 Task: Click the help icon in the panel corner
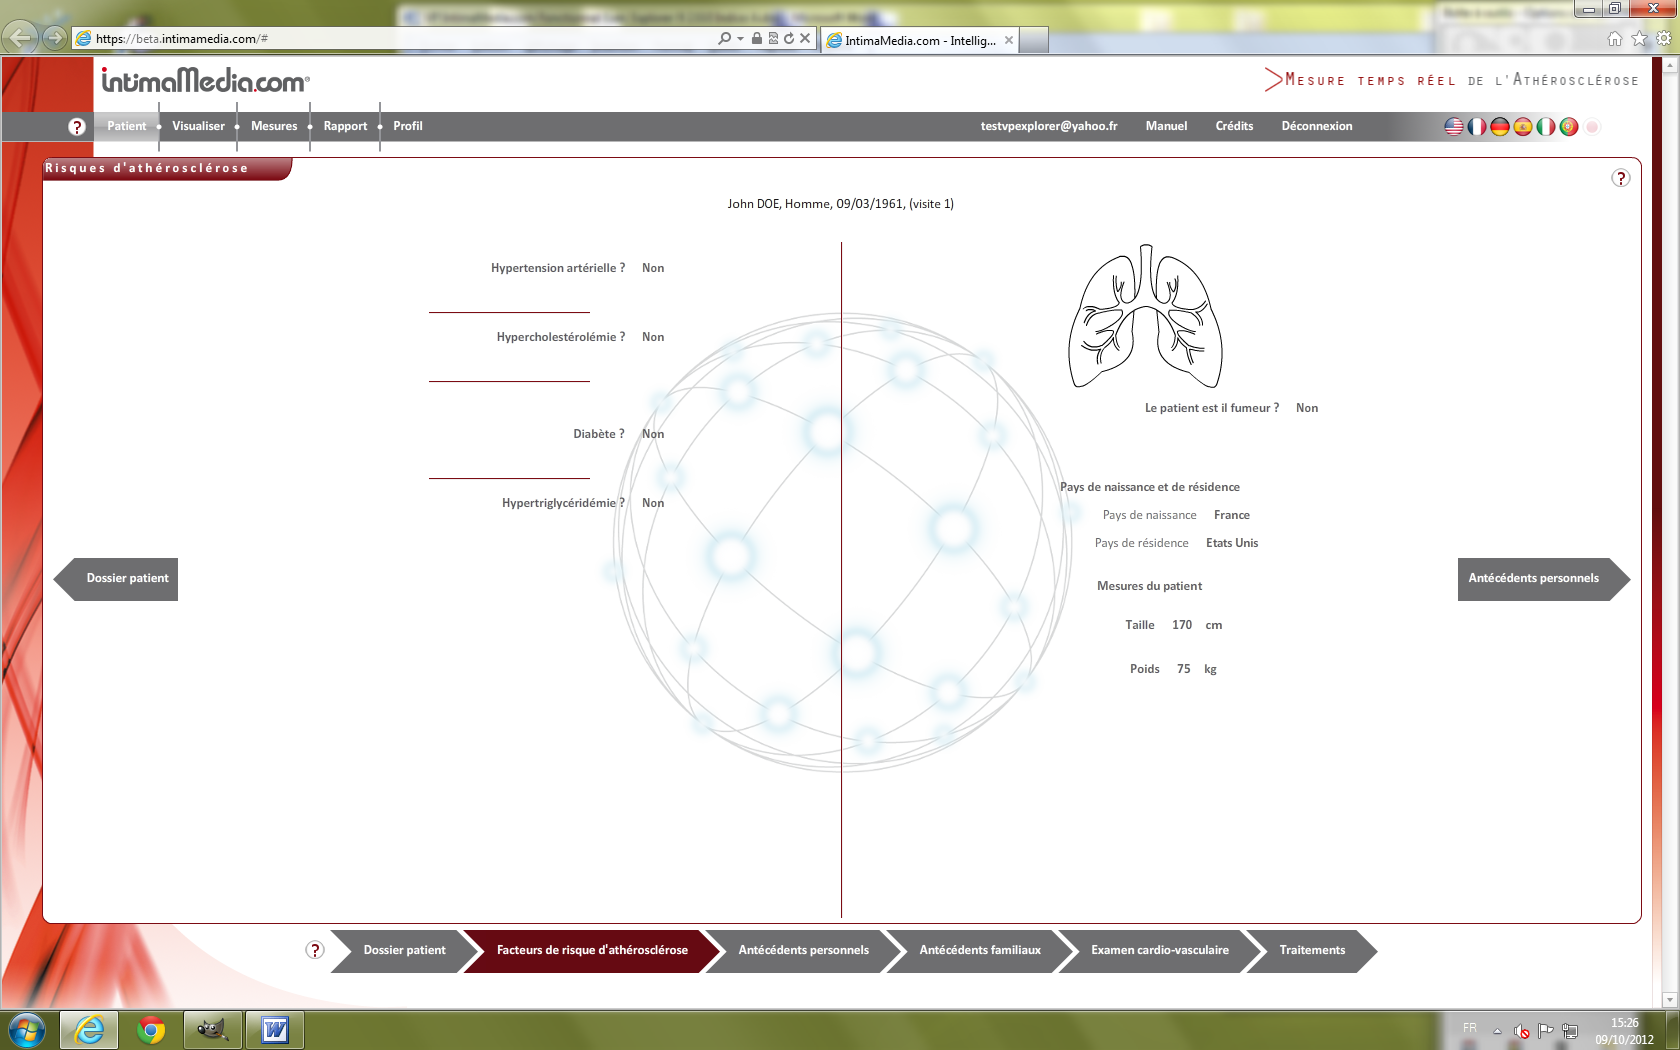coord(1621,178)
